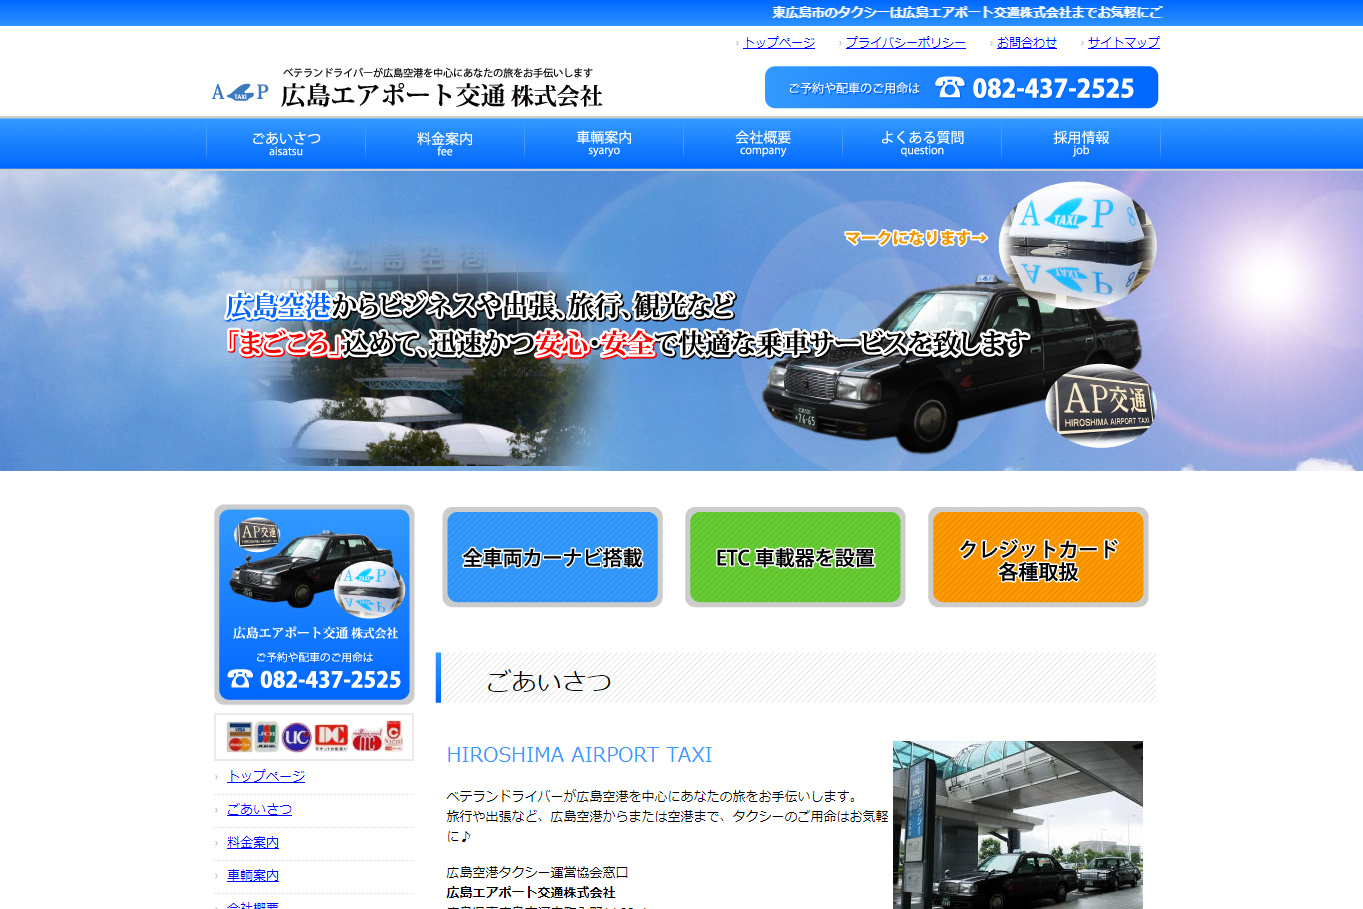Open the 車輌案内 link in the sidebar
The image size is (1363, 909).
[253, 875]
